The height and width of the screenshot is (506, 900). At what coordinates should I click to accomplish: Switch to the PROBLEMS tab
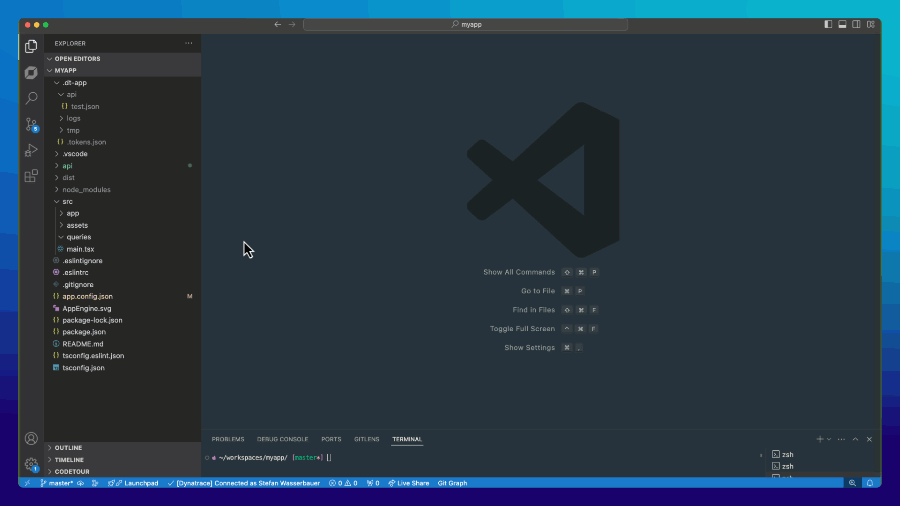228,439
